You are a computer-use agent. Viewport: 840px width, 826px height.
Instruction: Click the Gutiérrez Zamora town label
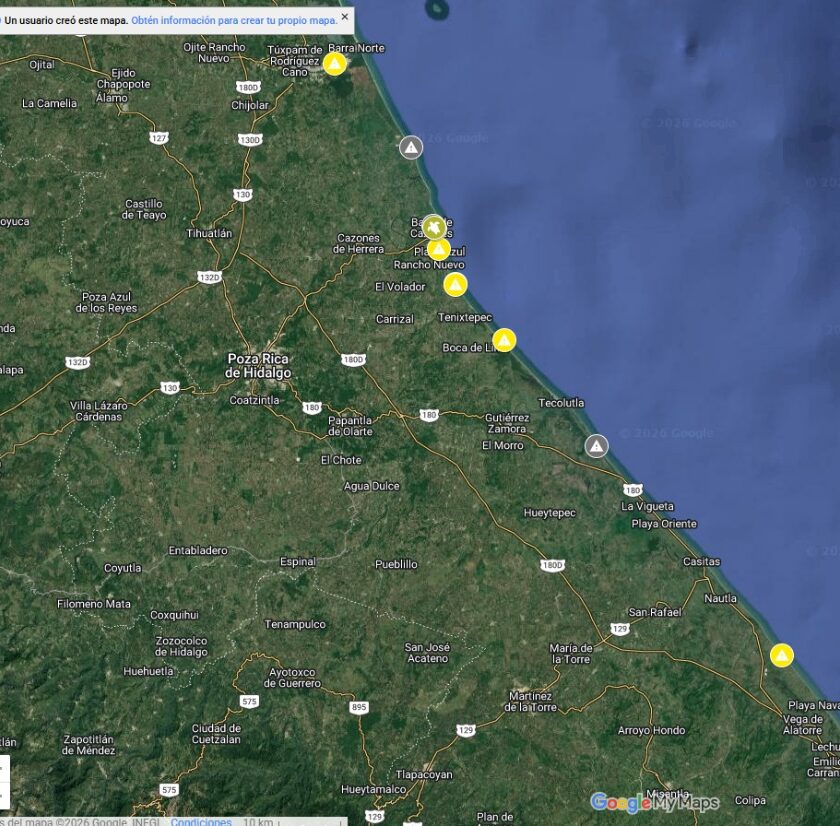[x=506, y=422]
